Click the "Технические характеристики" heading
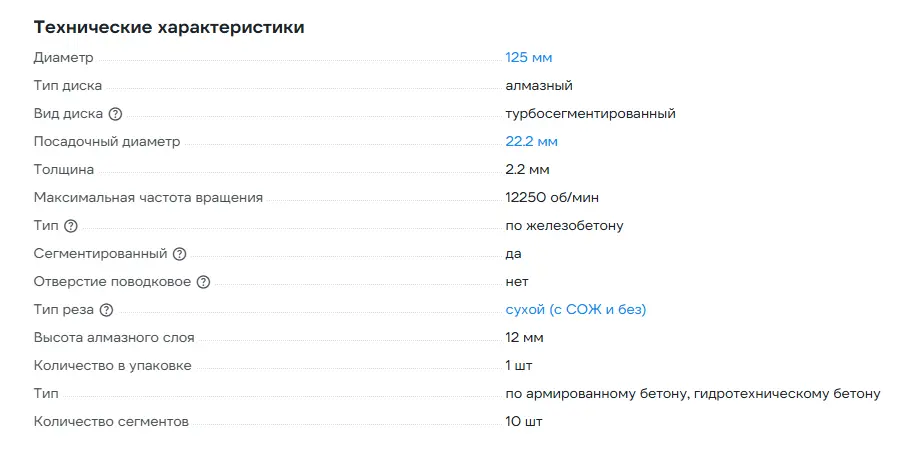Viewport: 911px width, 456px height. pyautogui.click(x=169, y=27)
